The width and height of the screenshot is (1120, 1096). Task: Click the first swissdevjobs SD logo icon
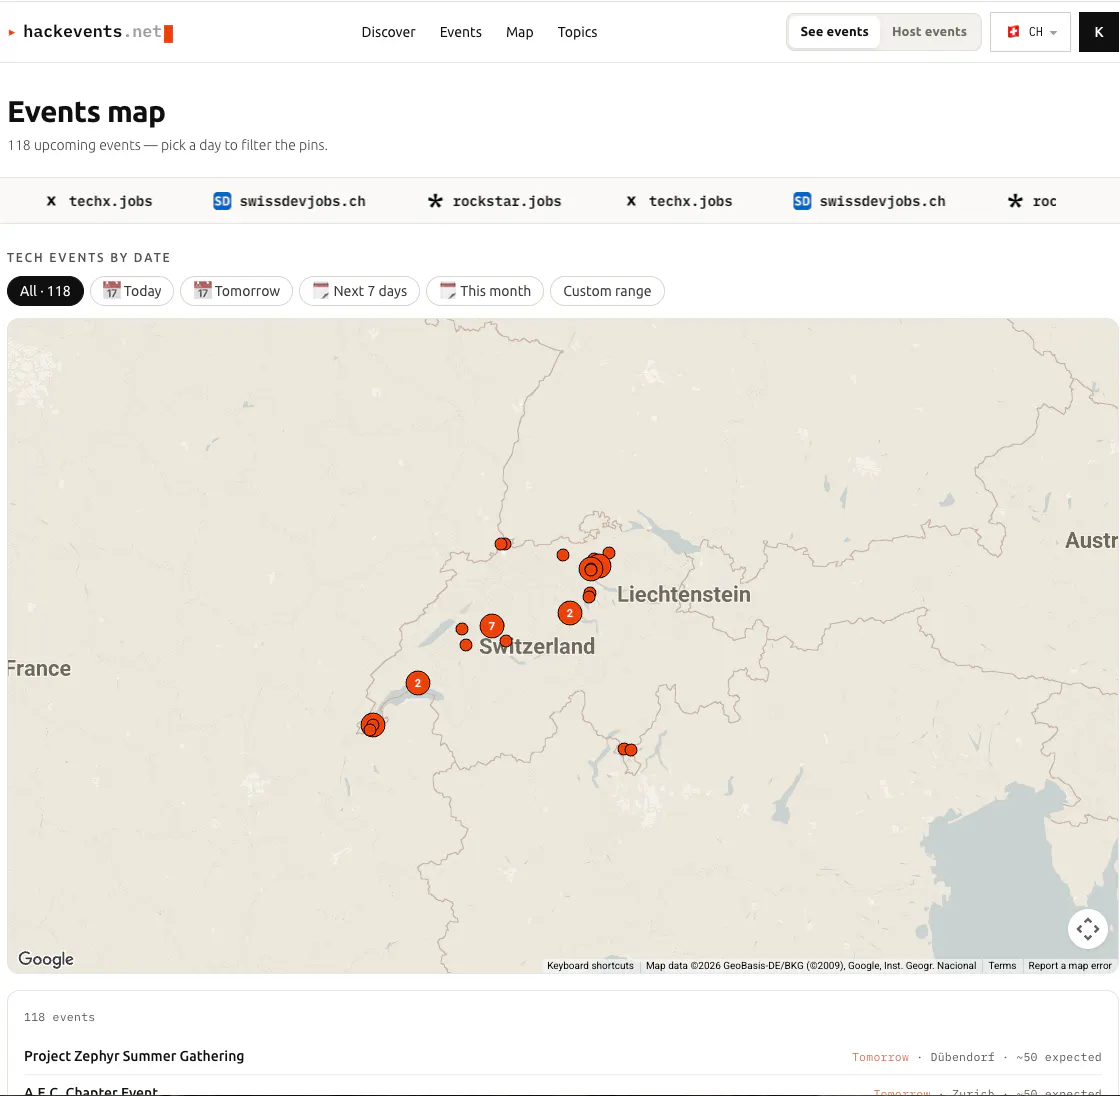[222, 201]
